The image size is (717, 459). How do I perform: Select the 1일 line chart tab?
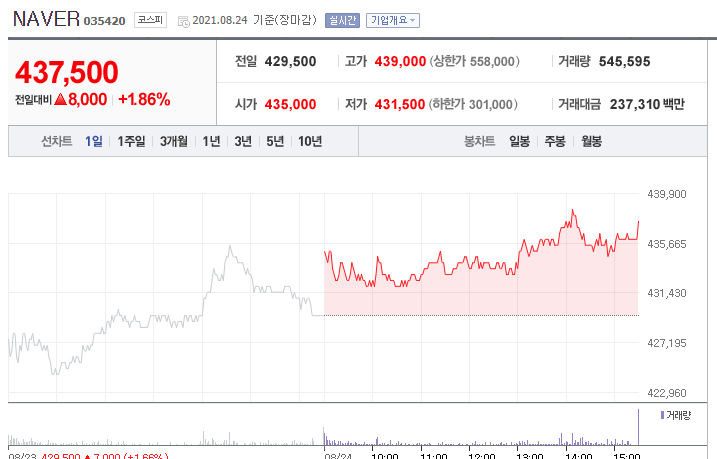point(94,141)
